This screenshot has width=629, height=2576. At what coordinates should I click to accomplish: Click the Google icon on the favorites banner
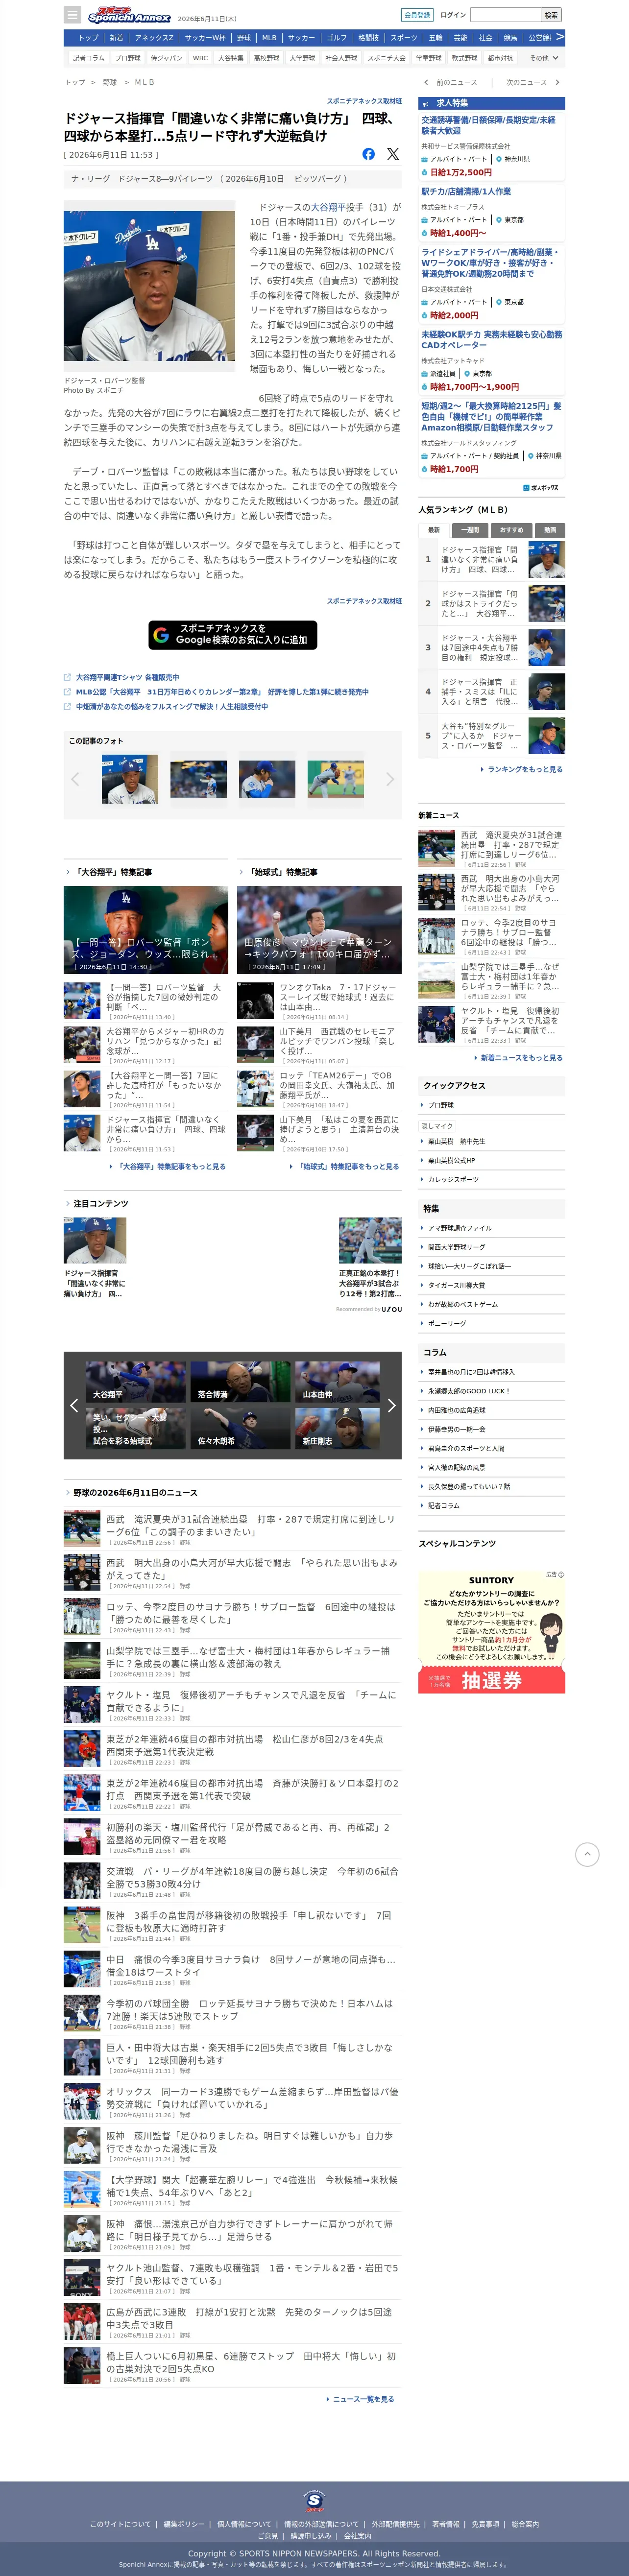161,634
